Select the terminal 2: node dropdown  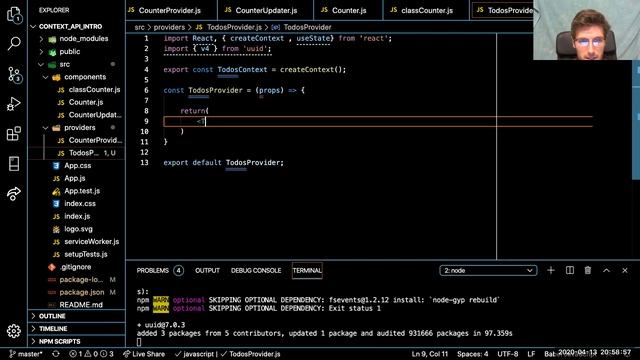tap(488, 271)
